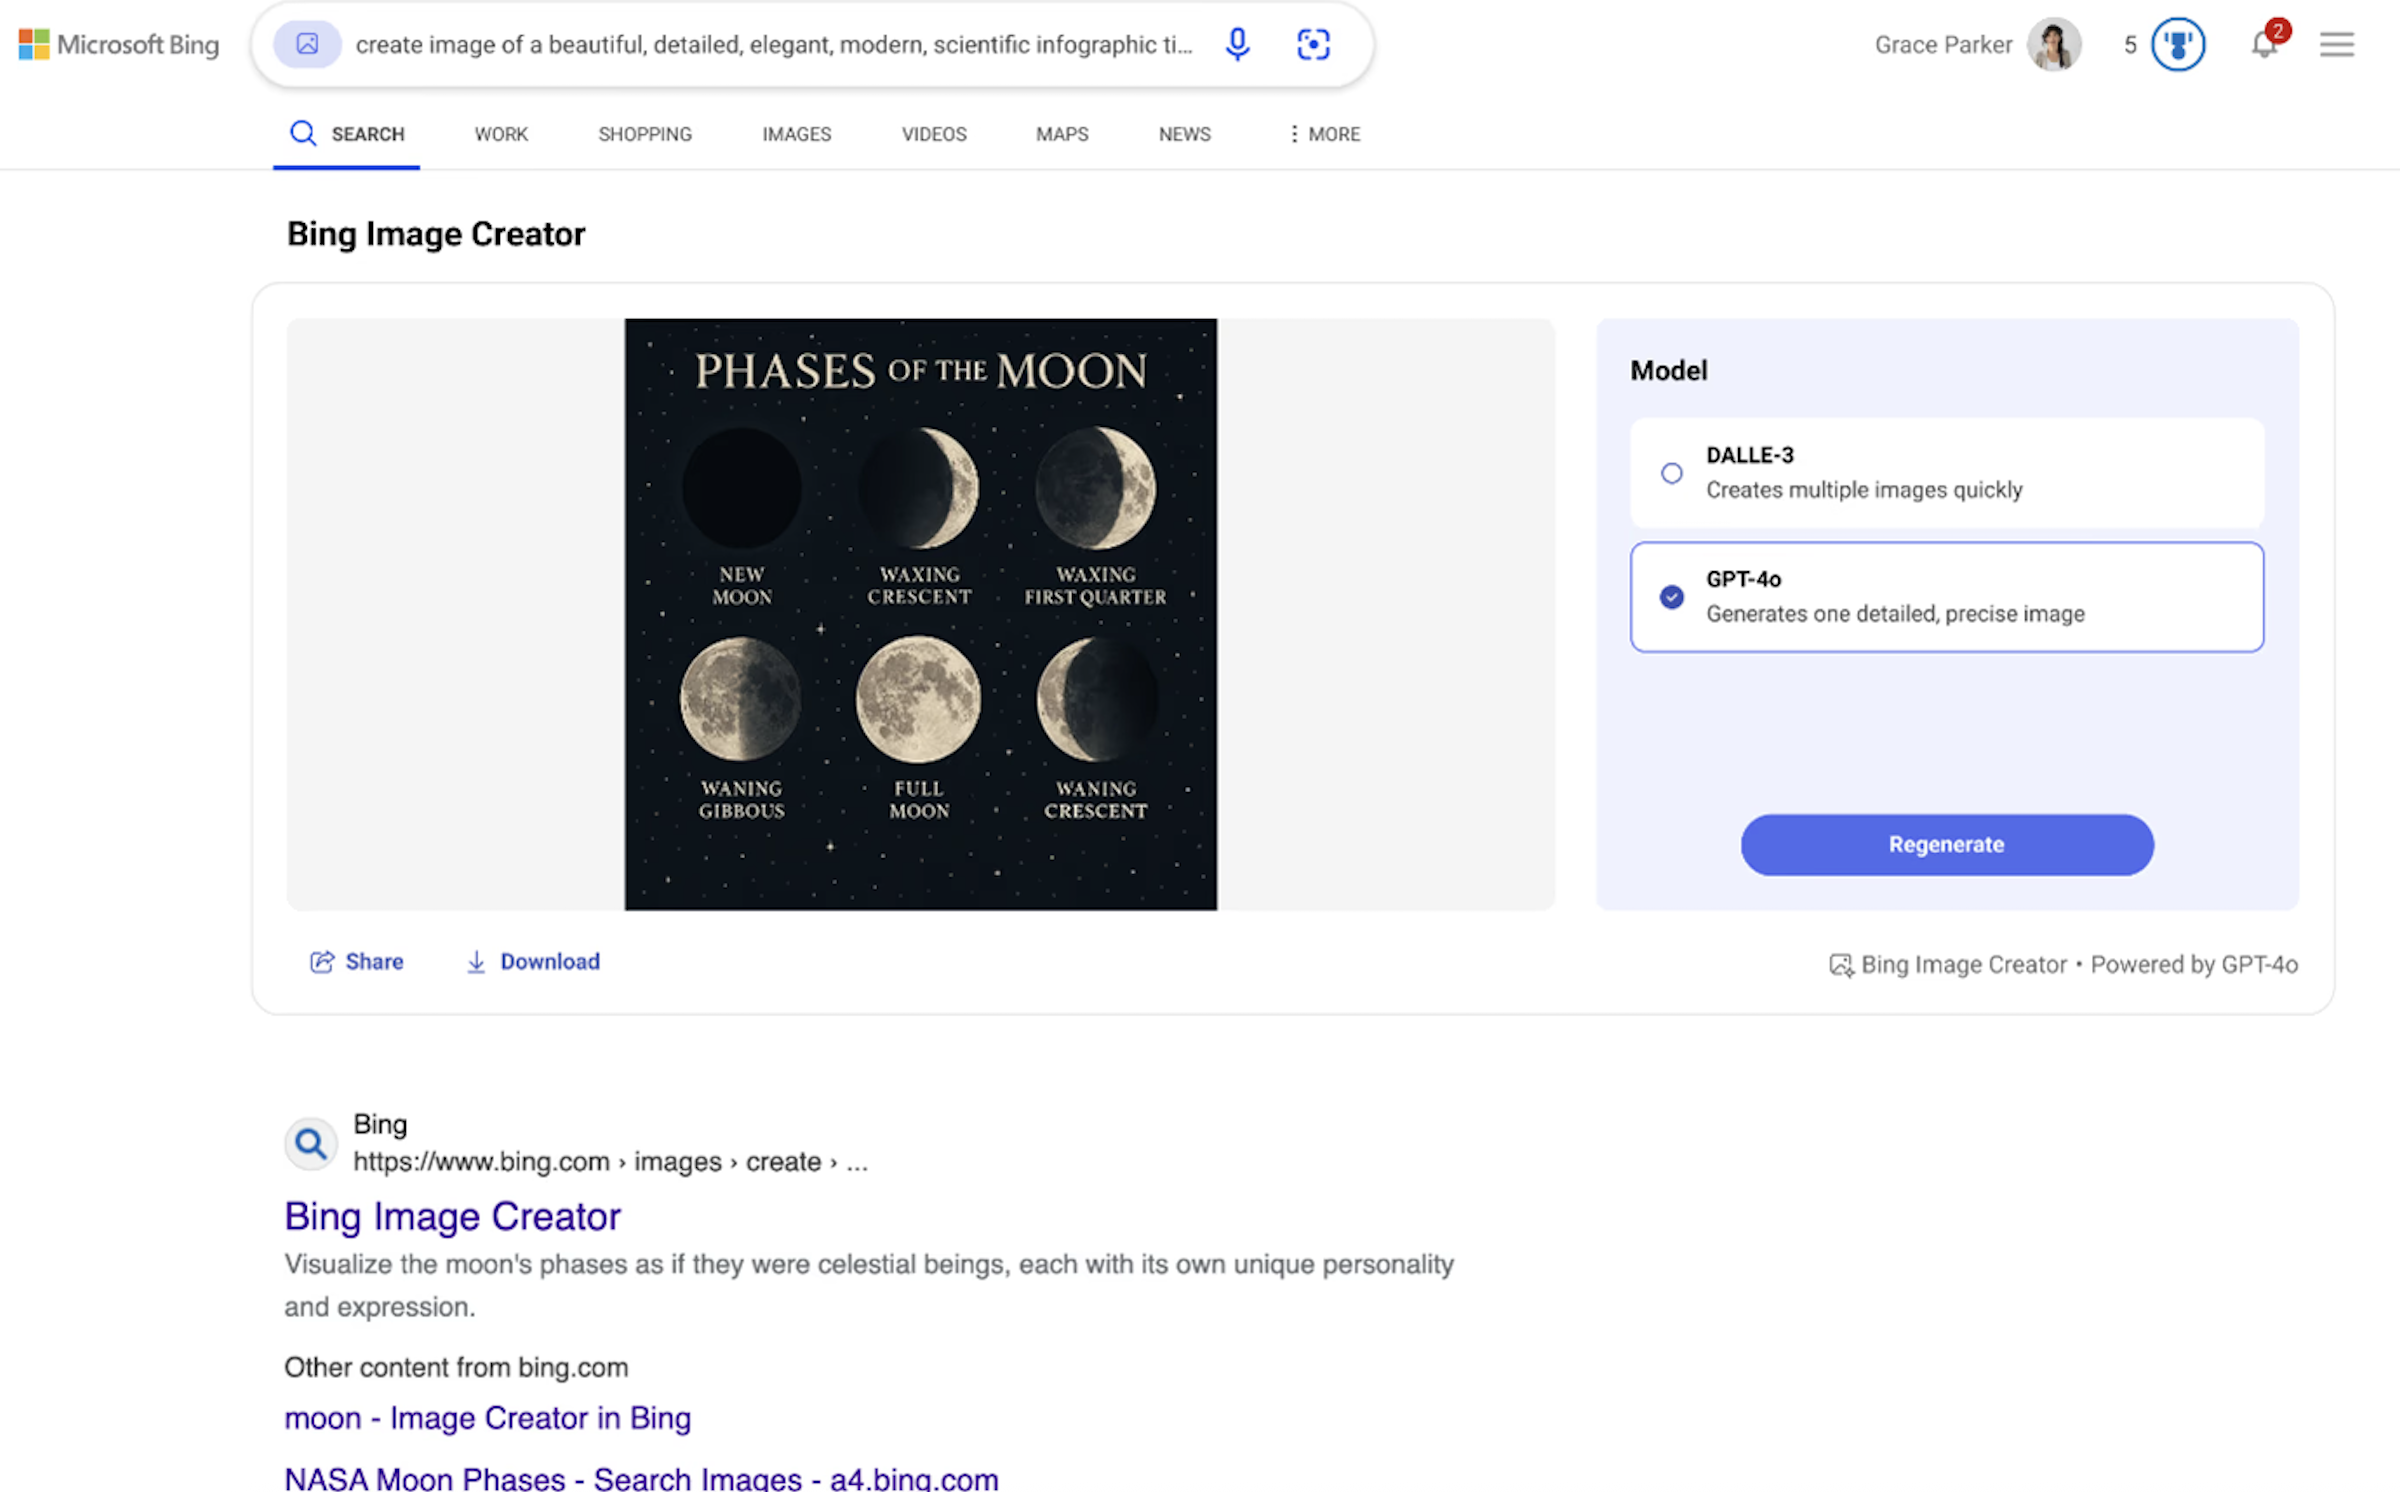Open visual search camera icon
This screenshot has width=2400, height=1492.
coord(1313,44)
